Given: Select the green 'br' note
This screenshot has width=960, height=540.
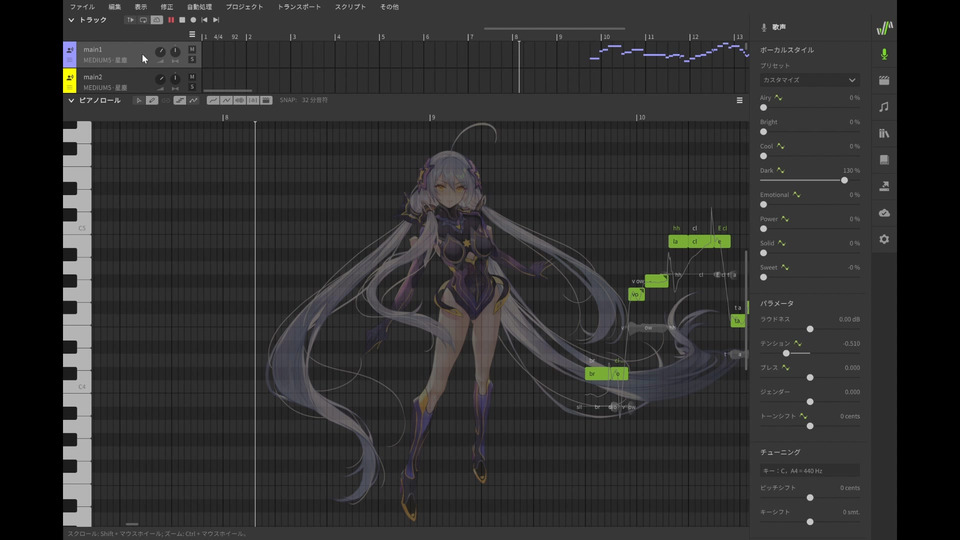Looking at the screenshot, I should point(597,373).
